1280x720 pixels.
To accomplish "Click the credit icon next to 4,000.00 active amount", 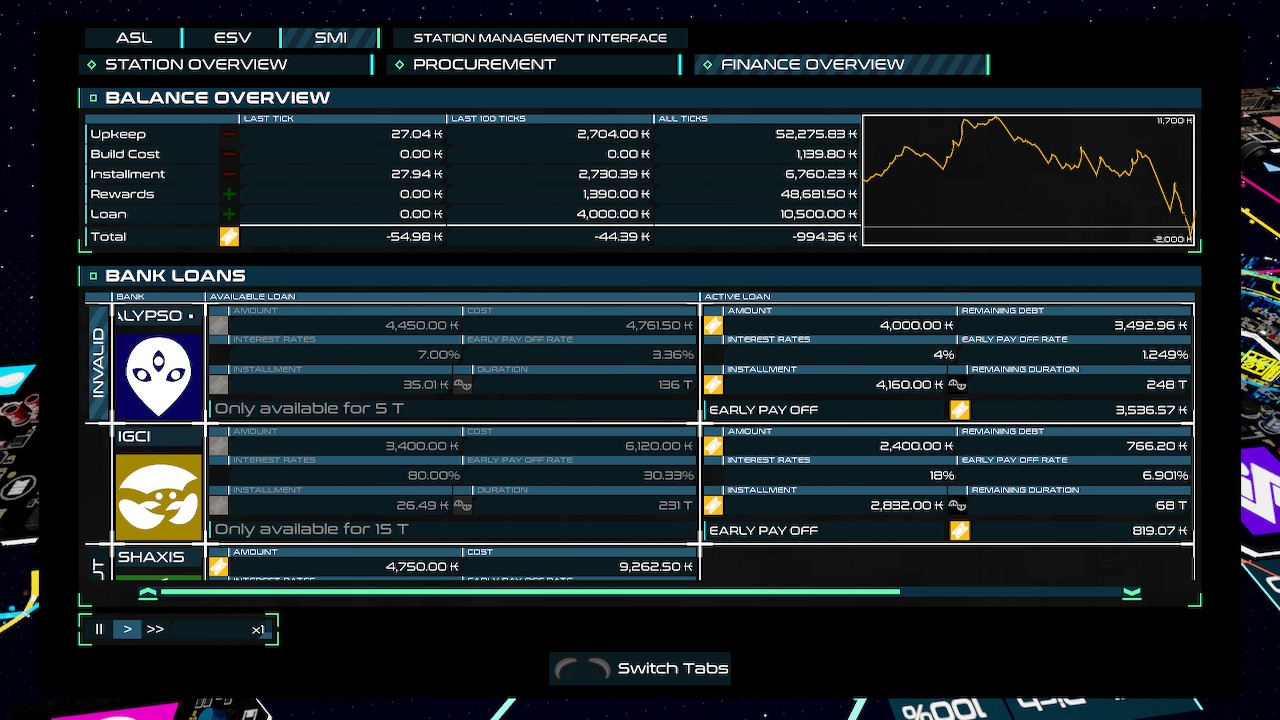I will click(713, 325).
